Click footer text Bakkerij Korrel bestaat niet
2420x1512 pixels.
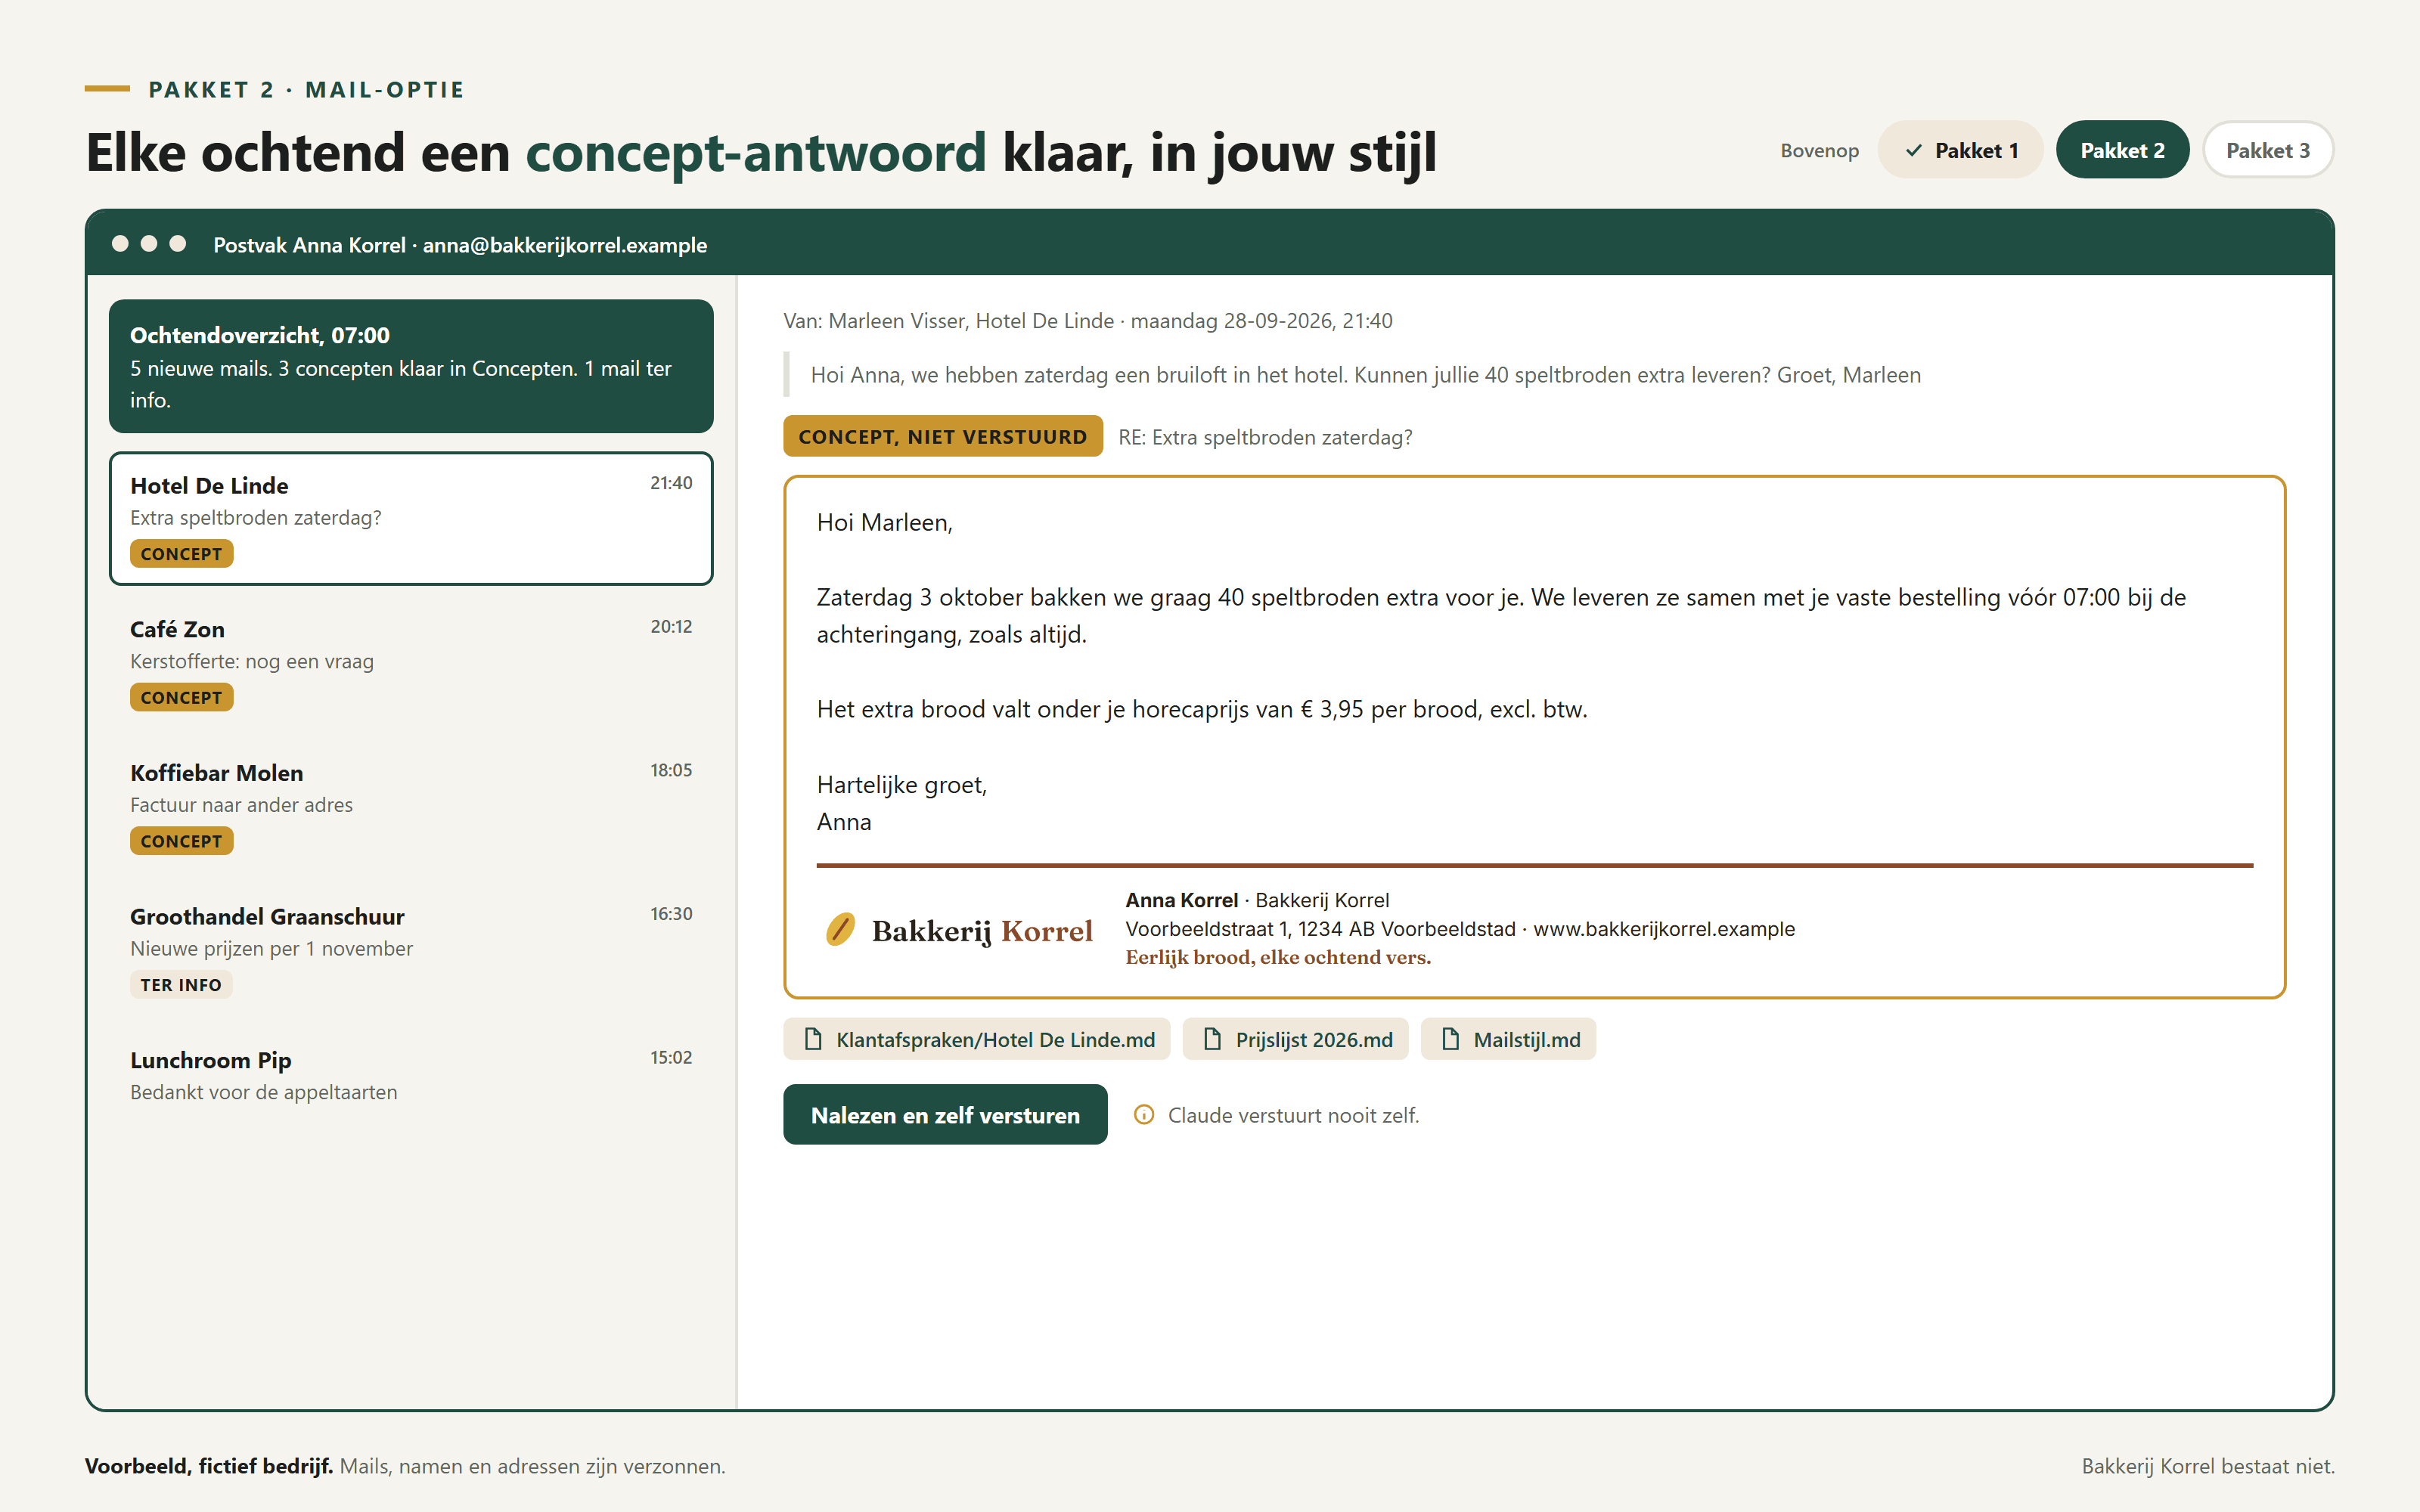pyautogui.click(x=2208, y=1466)
